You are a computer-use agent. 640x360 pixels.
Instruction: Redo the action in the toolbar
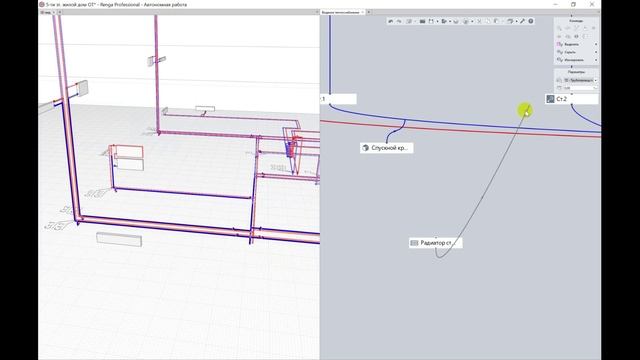pyautogui.click(x=399, y=21)
